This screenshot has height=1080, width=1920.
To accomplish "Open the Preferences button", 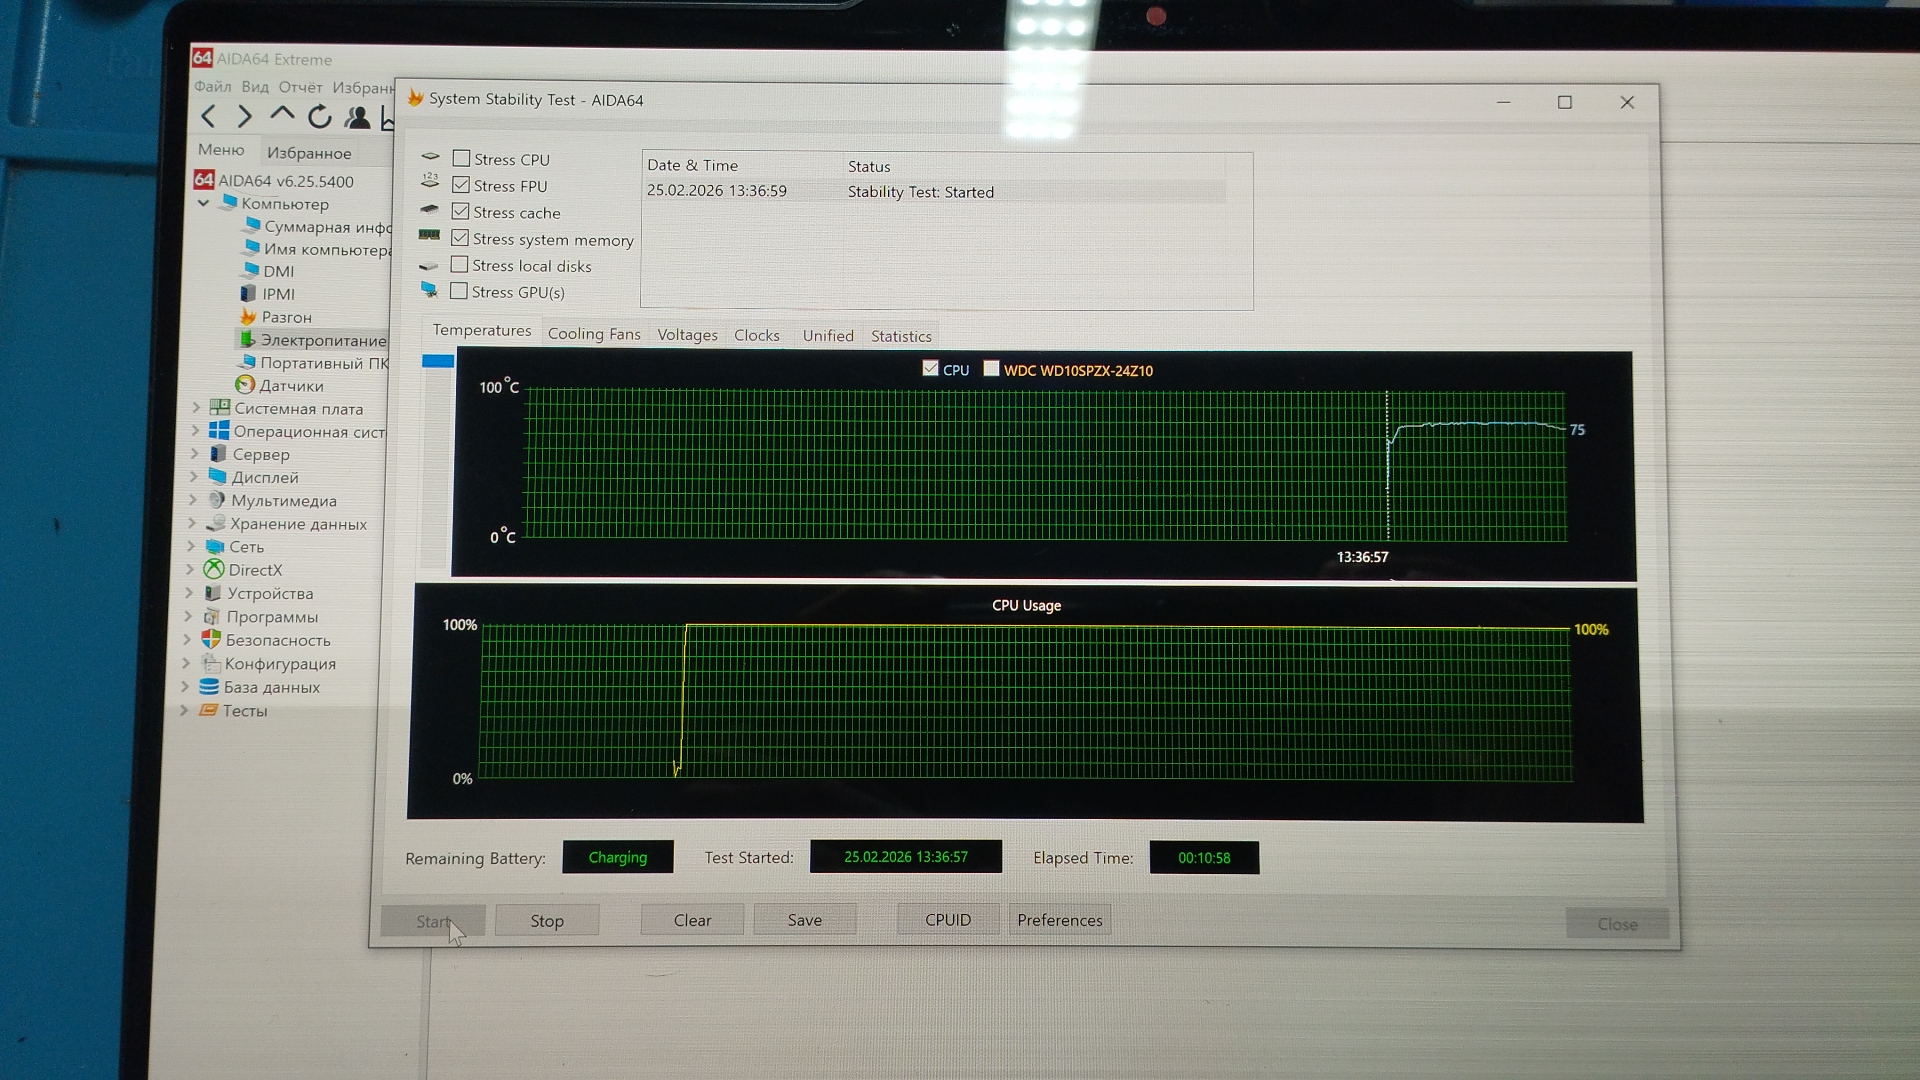I will pyautogui.click(x=1059, y=920).
